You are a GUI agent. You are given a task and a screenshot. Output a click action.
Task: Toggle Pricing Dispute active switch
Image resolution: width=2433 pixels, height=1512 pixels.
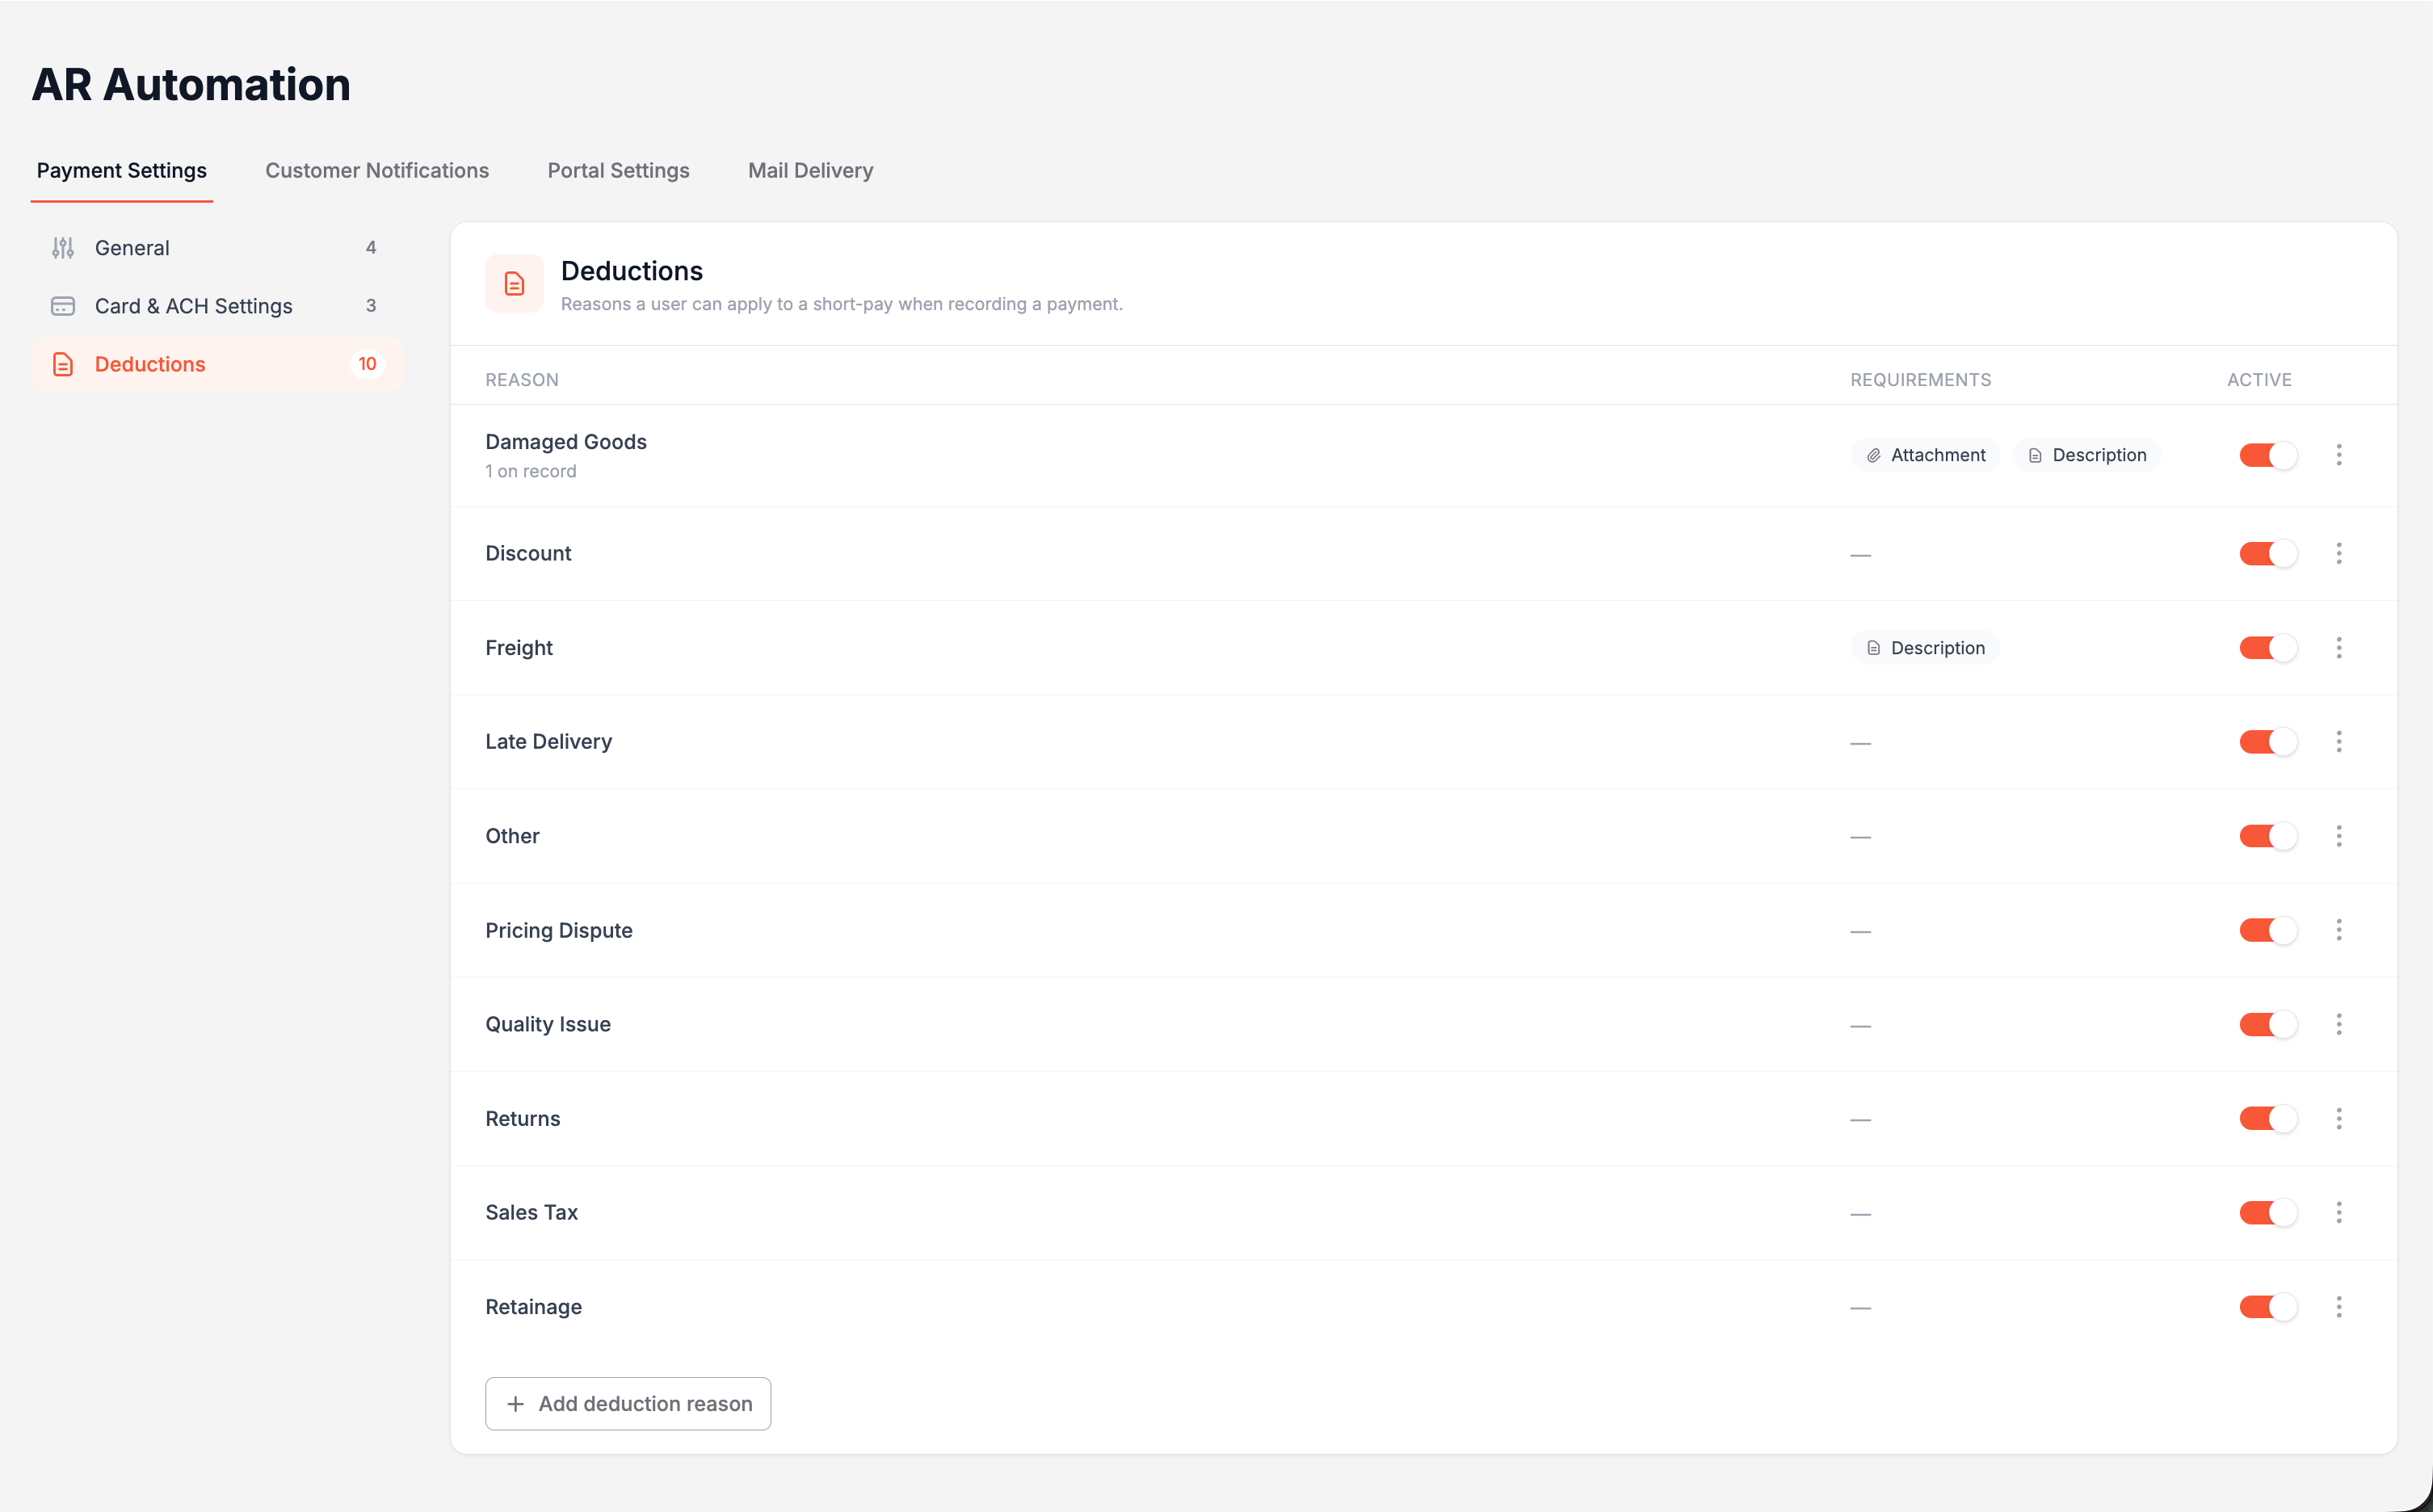[x=2268, y=930]
